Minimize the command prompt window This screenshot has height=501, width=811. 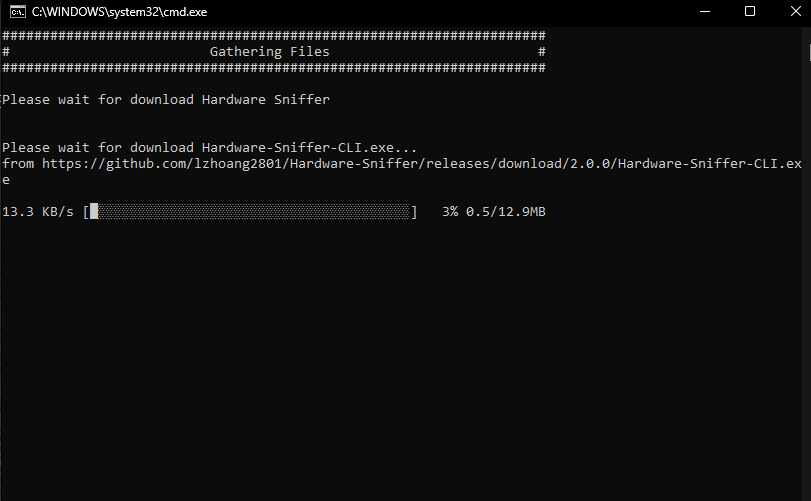click(x=704, y=11)
